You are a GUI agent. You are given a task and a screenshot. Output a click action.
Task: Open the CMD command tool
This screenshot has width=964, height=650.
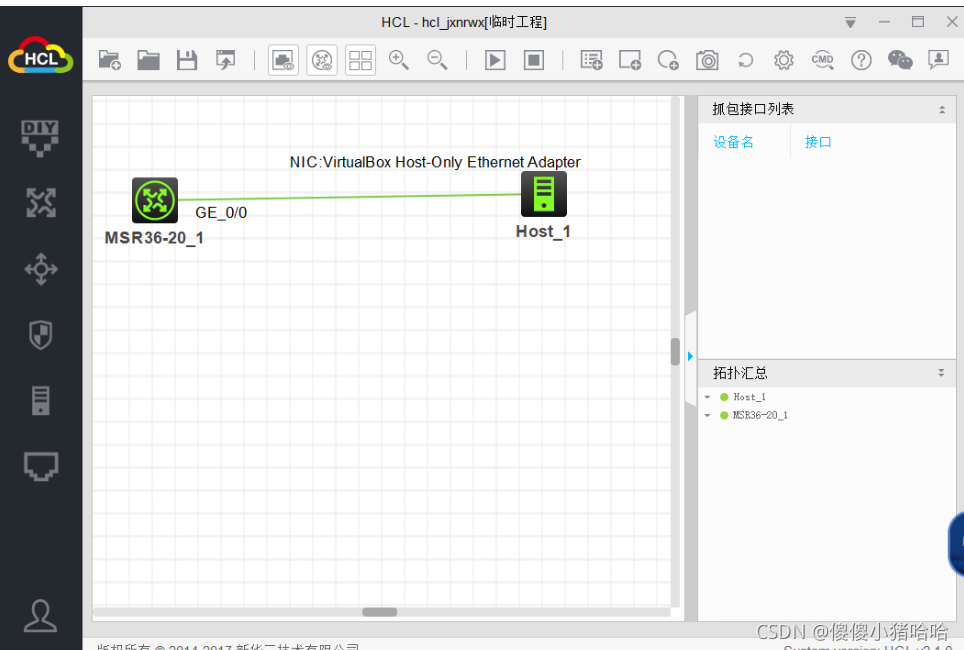click(x=823, y=60)
